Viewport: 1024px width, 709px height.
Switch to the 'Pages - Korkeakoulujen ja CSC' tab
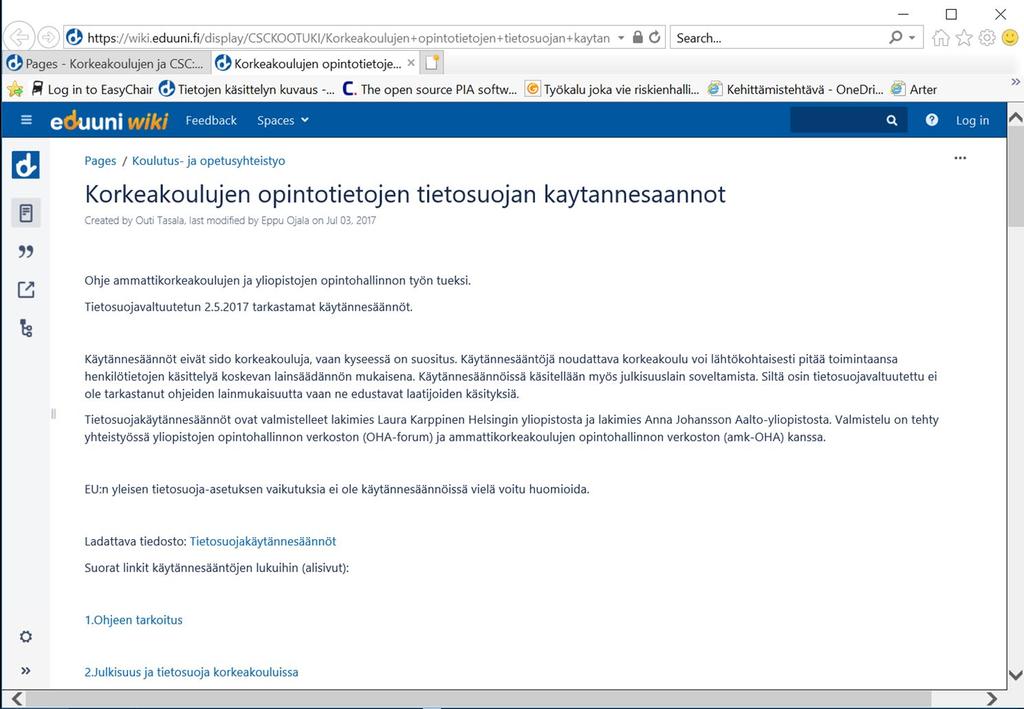coord(106,63)
